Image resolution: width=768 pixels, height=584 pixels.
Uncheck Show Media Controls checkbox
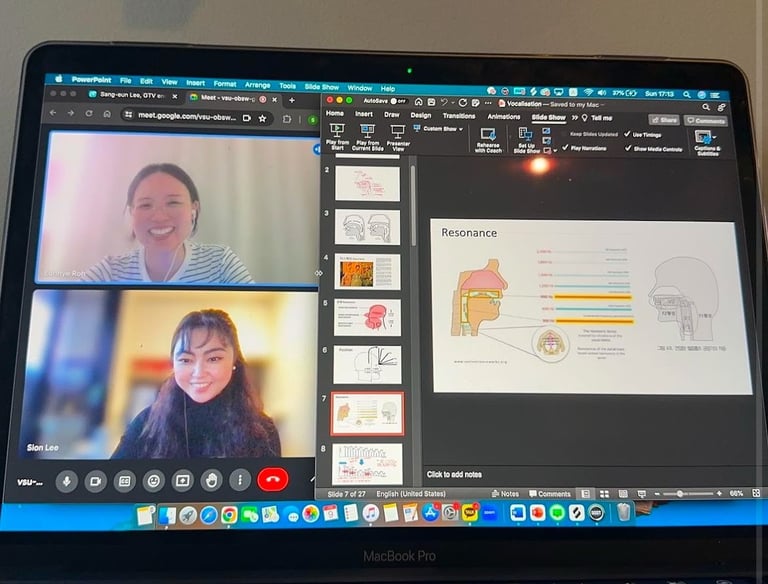pyautogui.click(x=627, y=148)
